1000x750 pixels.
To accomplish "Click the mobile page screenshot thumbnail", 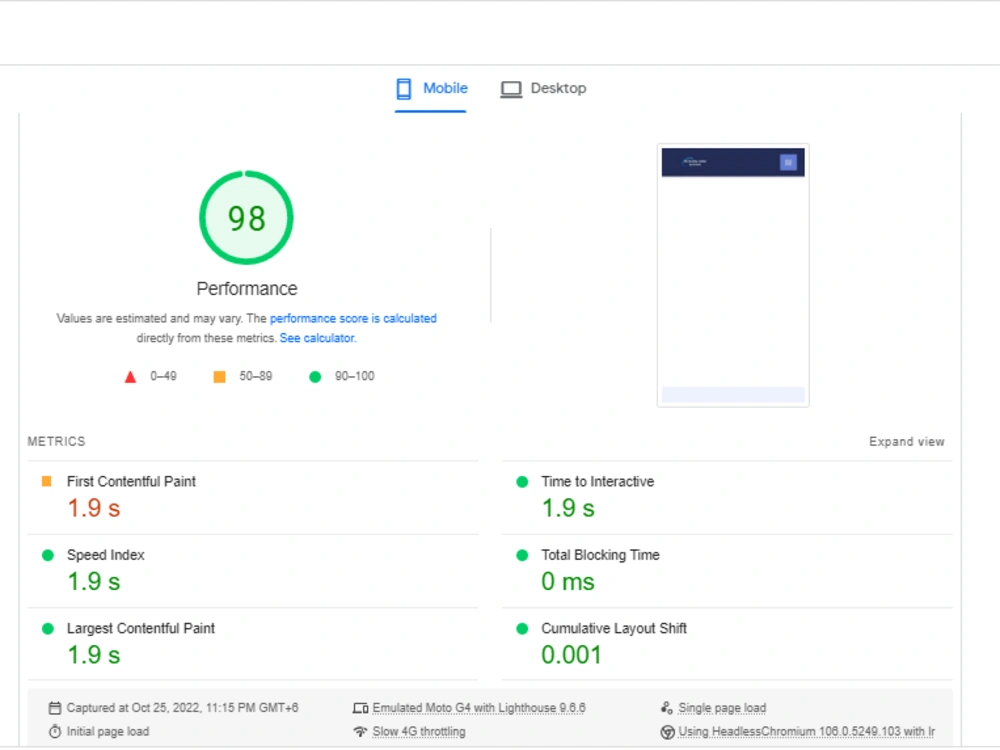I will 733,275.
